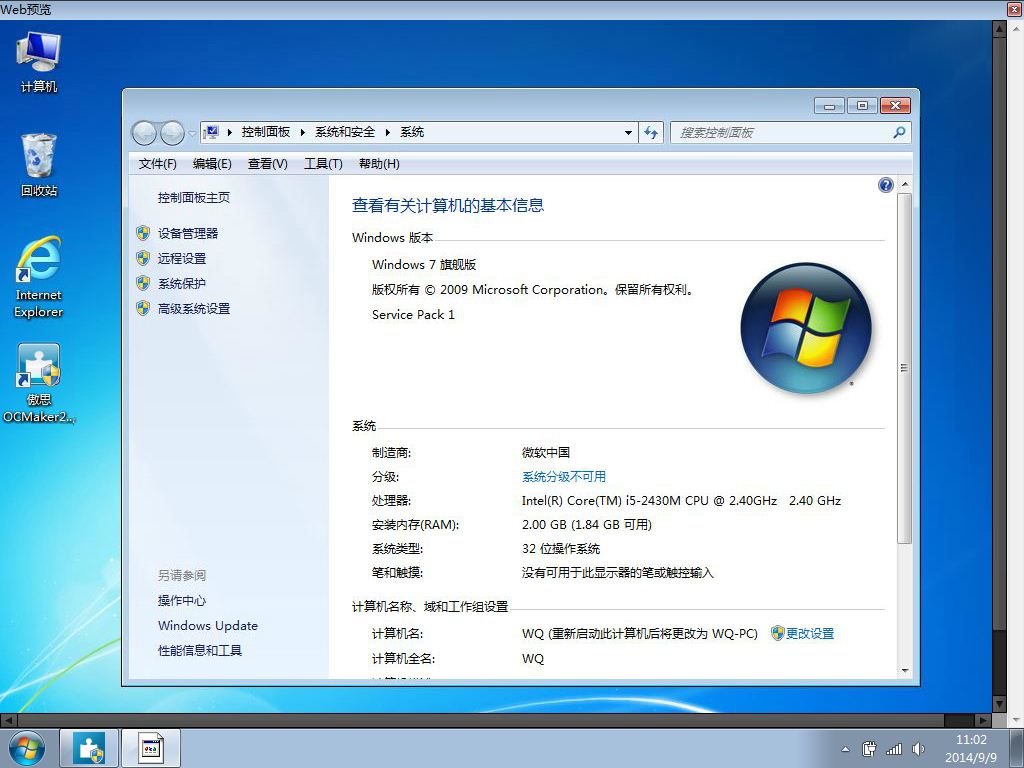The image size is (1024, 768).
Task: Open 远程设置 link
Action: tap(182, 258)
